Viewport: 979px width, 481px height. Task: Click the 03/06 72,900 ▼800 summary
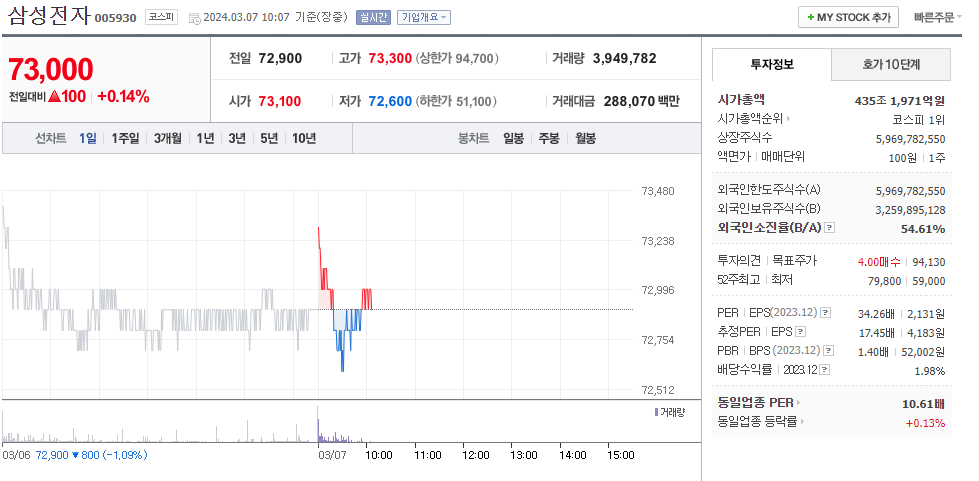pyautogui.click(x=75, y=455)
